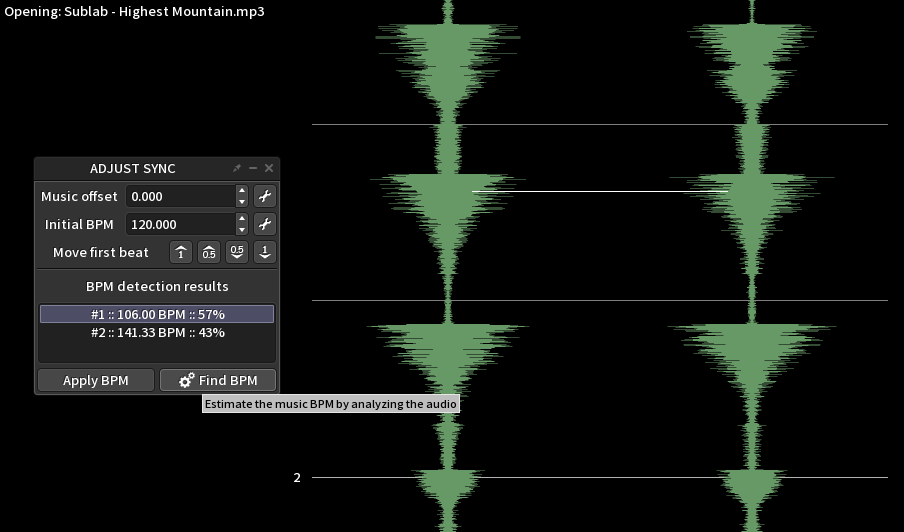Move first beat down by one

pos(264,253)
